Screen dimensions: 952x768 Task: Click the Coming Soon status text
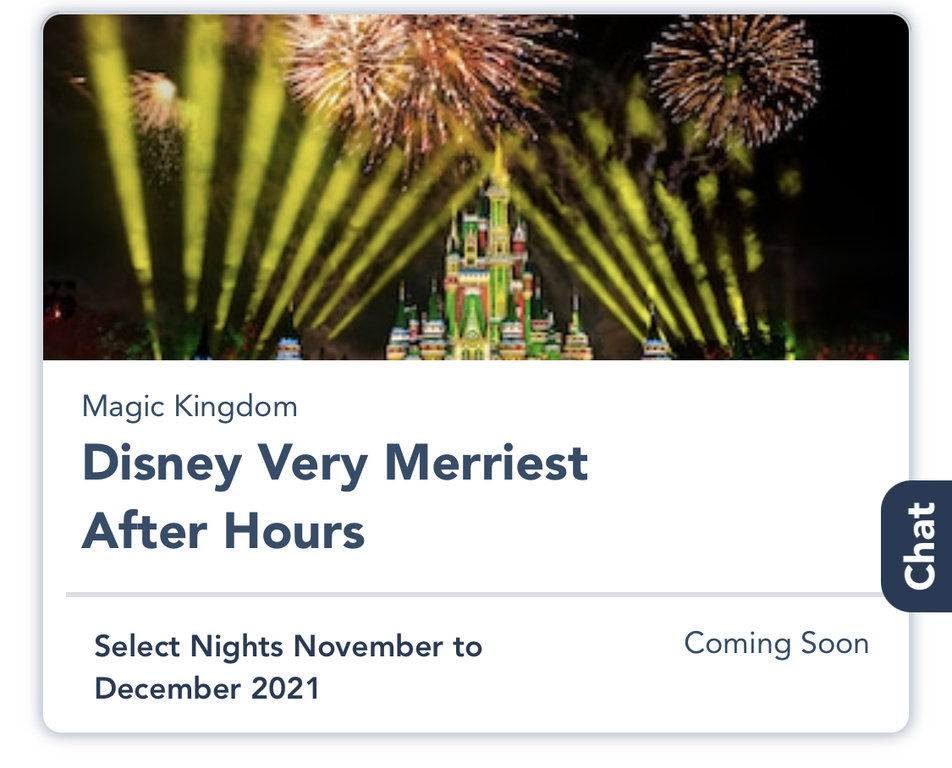click(776, 643)
